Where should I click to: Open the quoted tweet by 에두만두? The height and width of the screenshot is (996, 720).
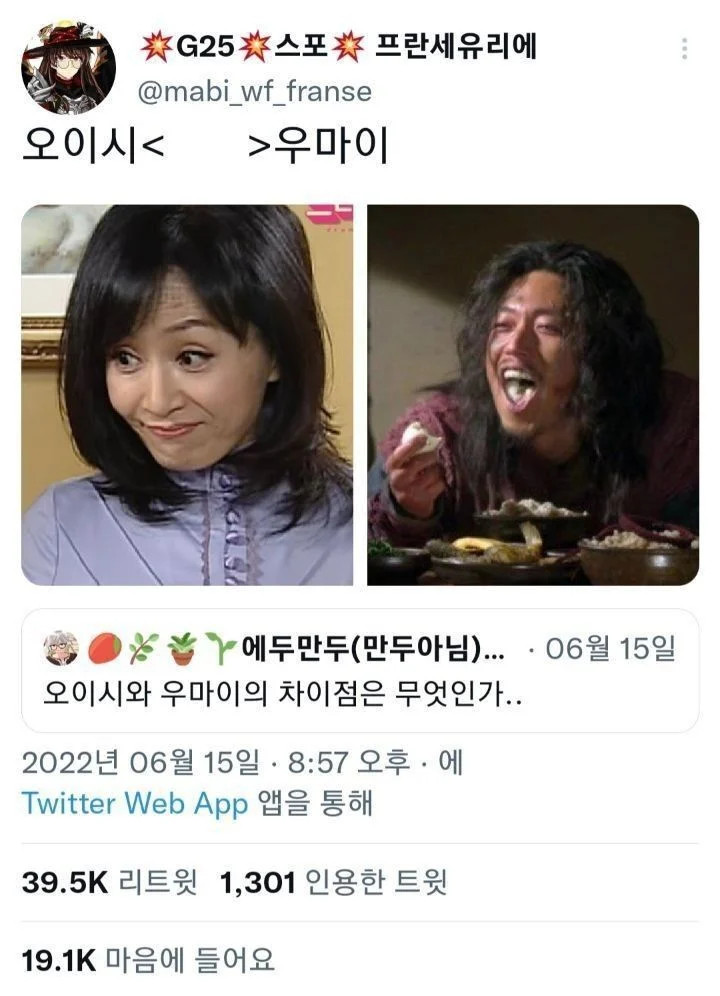(360, 671)
